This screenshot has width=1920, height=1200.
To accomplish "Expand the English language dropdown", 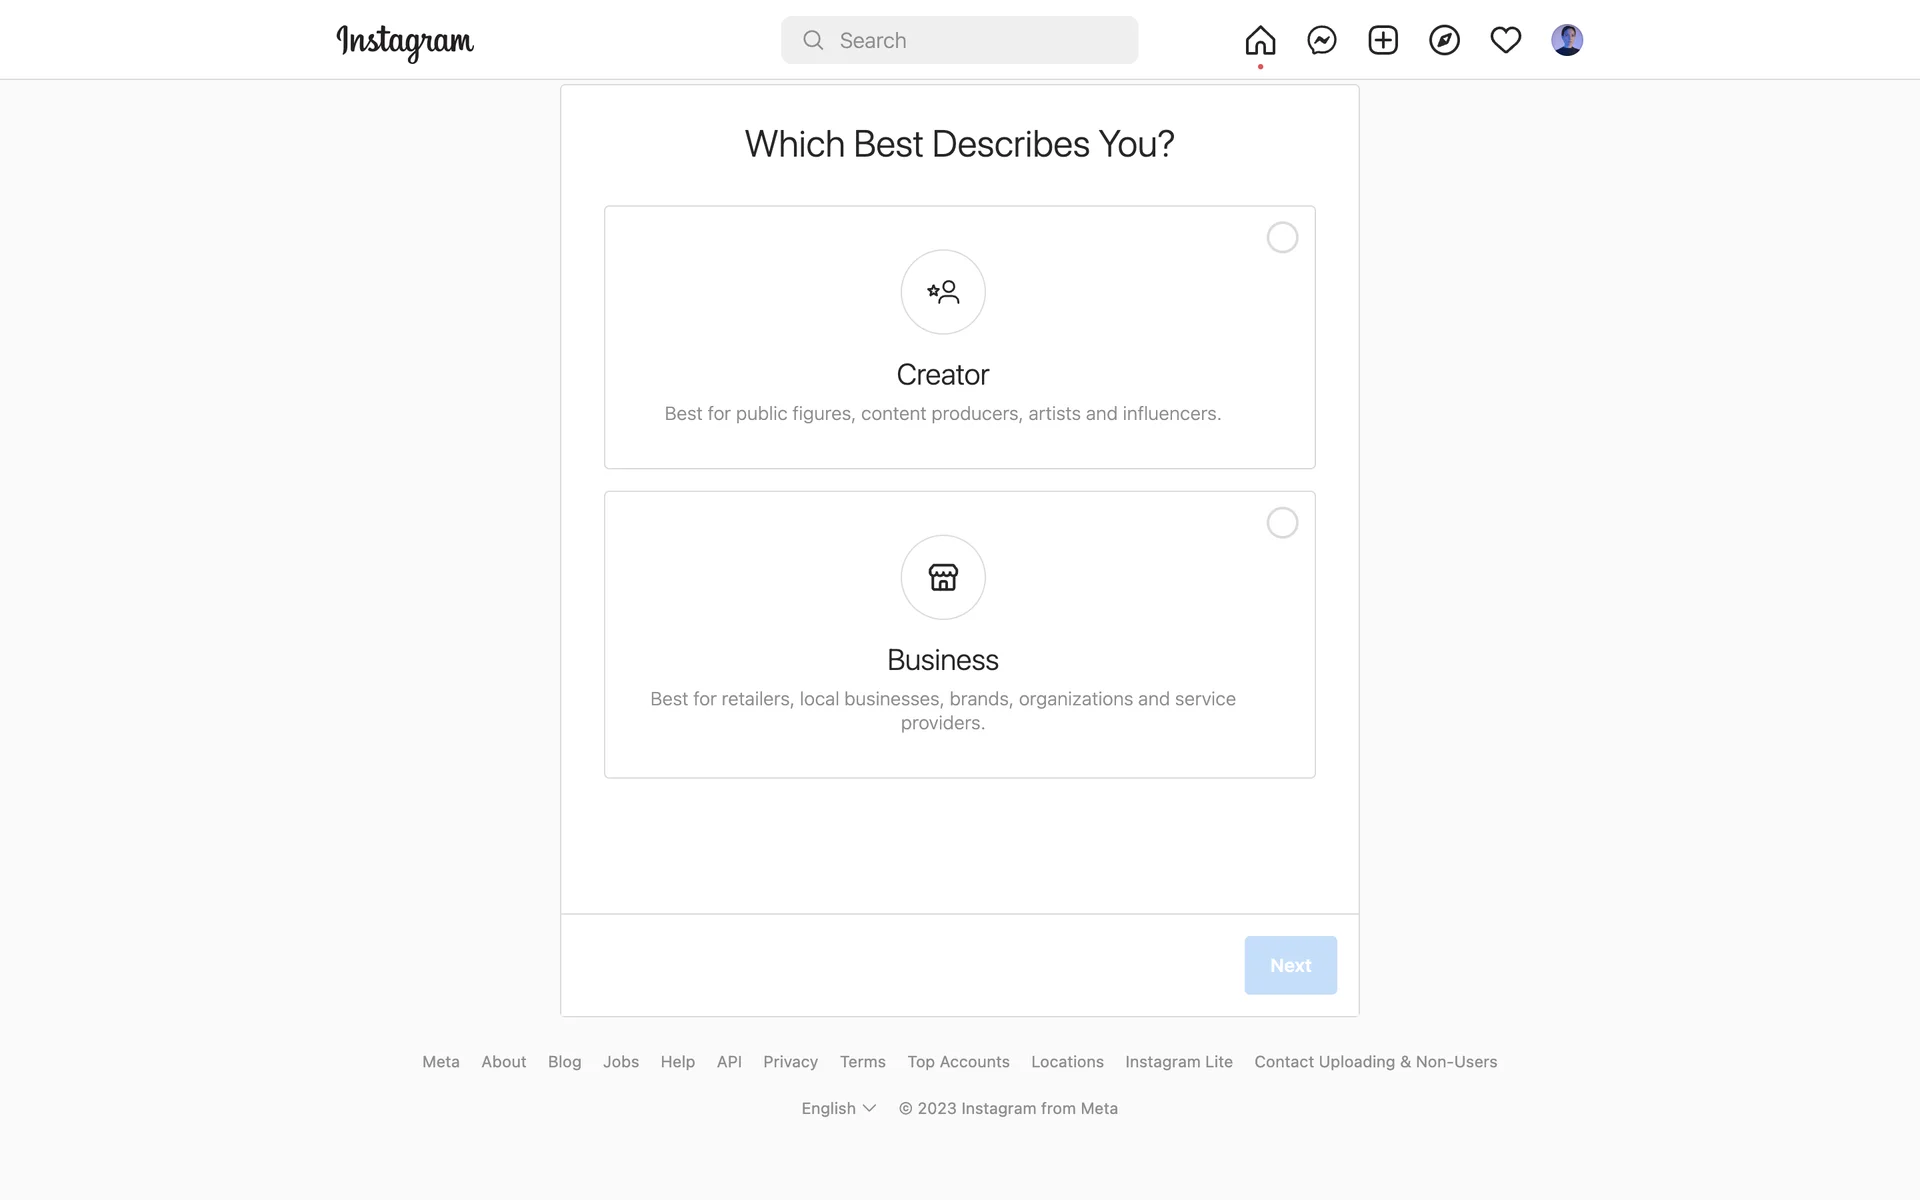I will (838, 1108).
